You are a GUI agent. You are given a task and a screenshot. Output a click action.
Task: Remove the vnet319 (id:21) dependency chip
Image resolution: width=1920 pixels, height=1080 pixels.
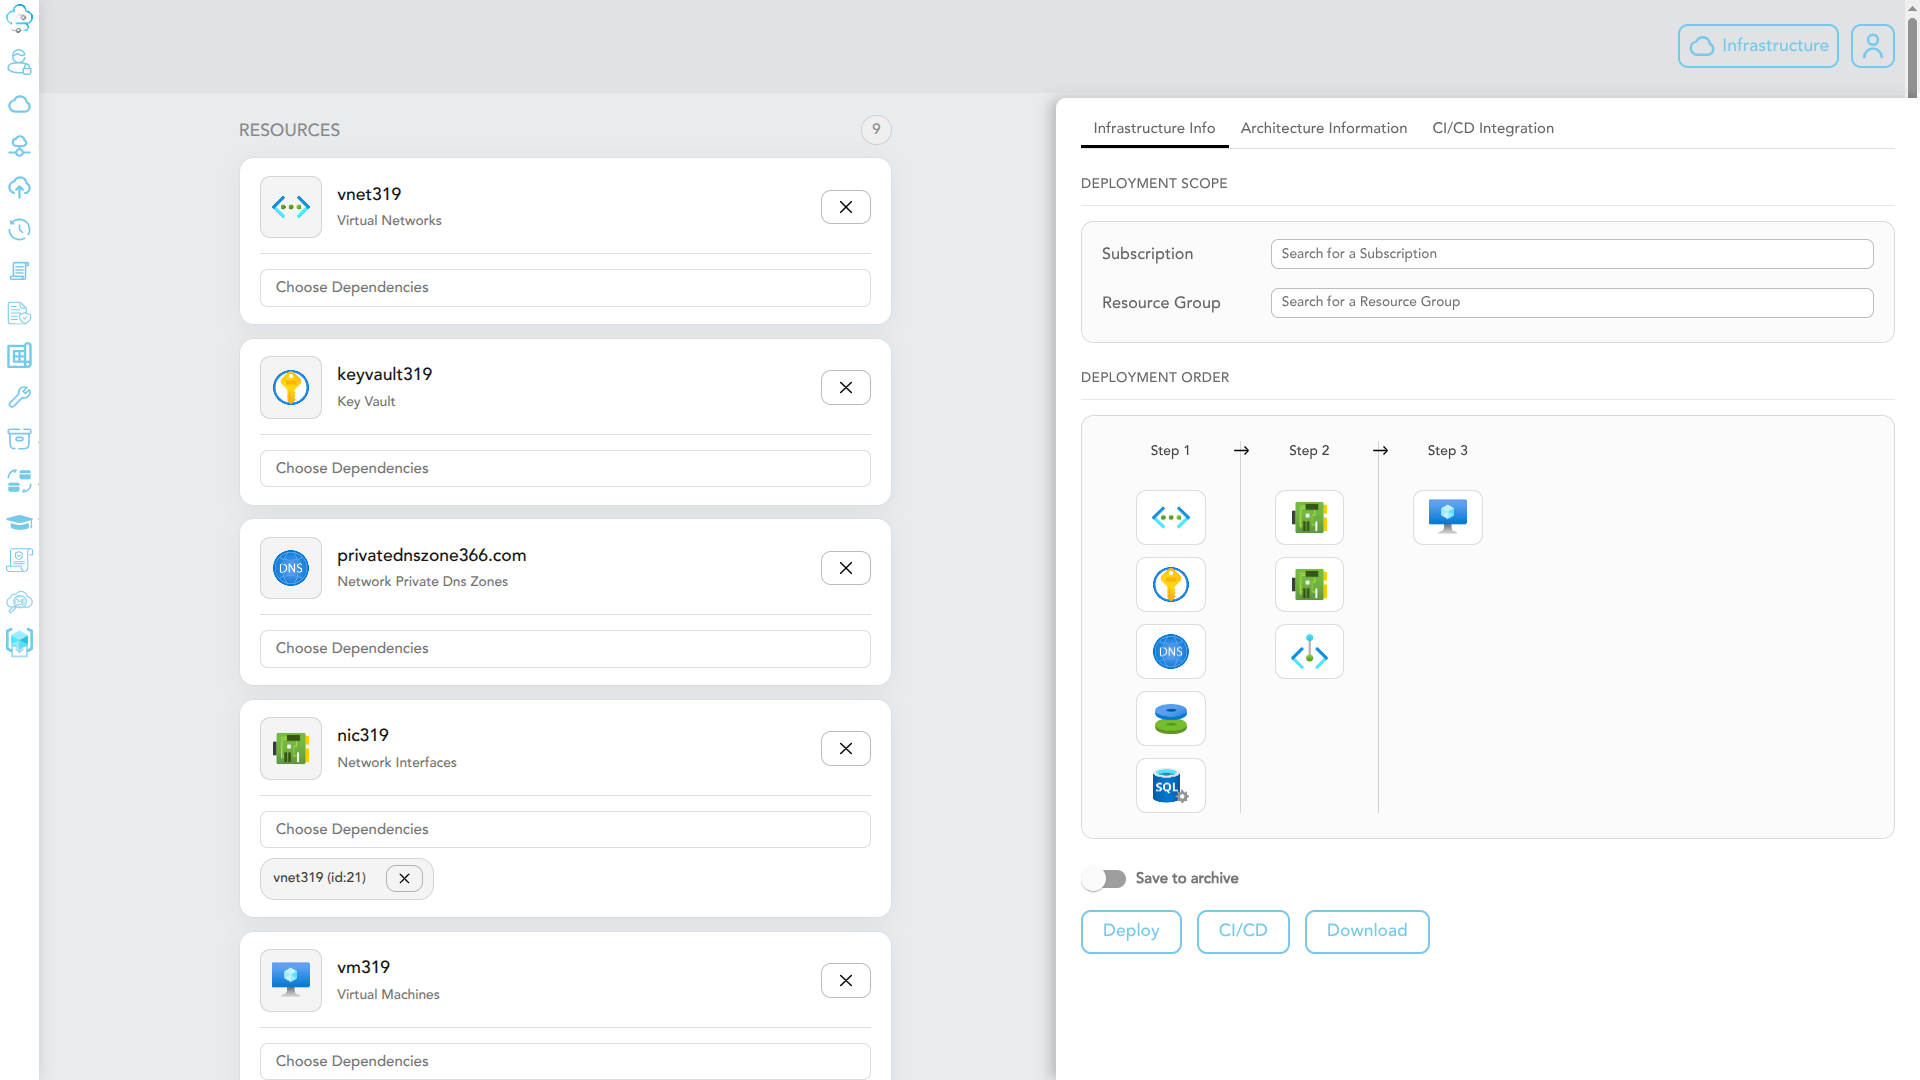coord(404,879)
